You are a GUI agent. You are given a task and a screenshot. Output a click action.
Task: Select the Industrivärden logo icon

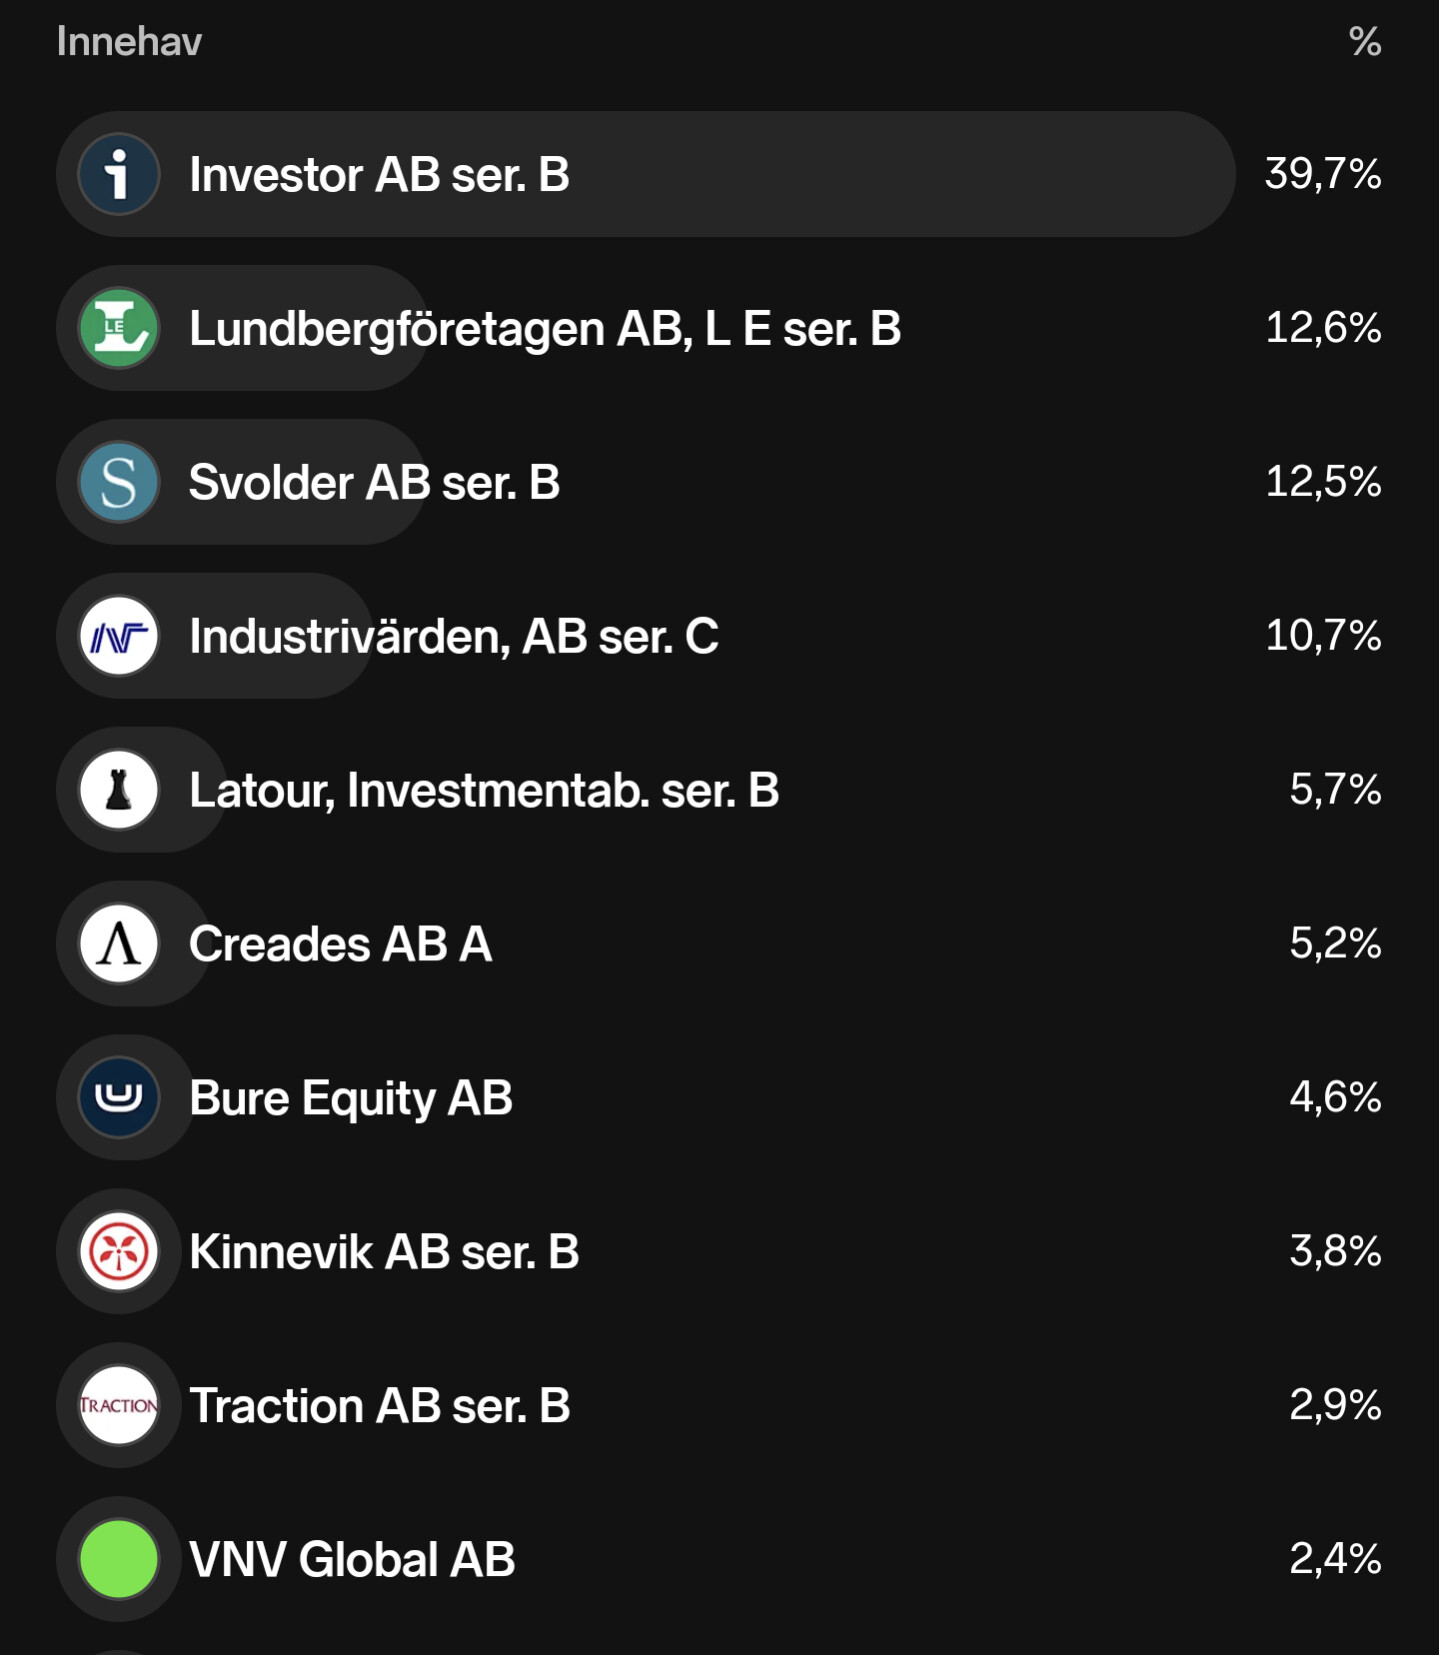pos(119,636)
